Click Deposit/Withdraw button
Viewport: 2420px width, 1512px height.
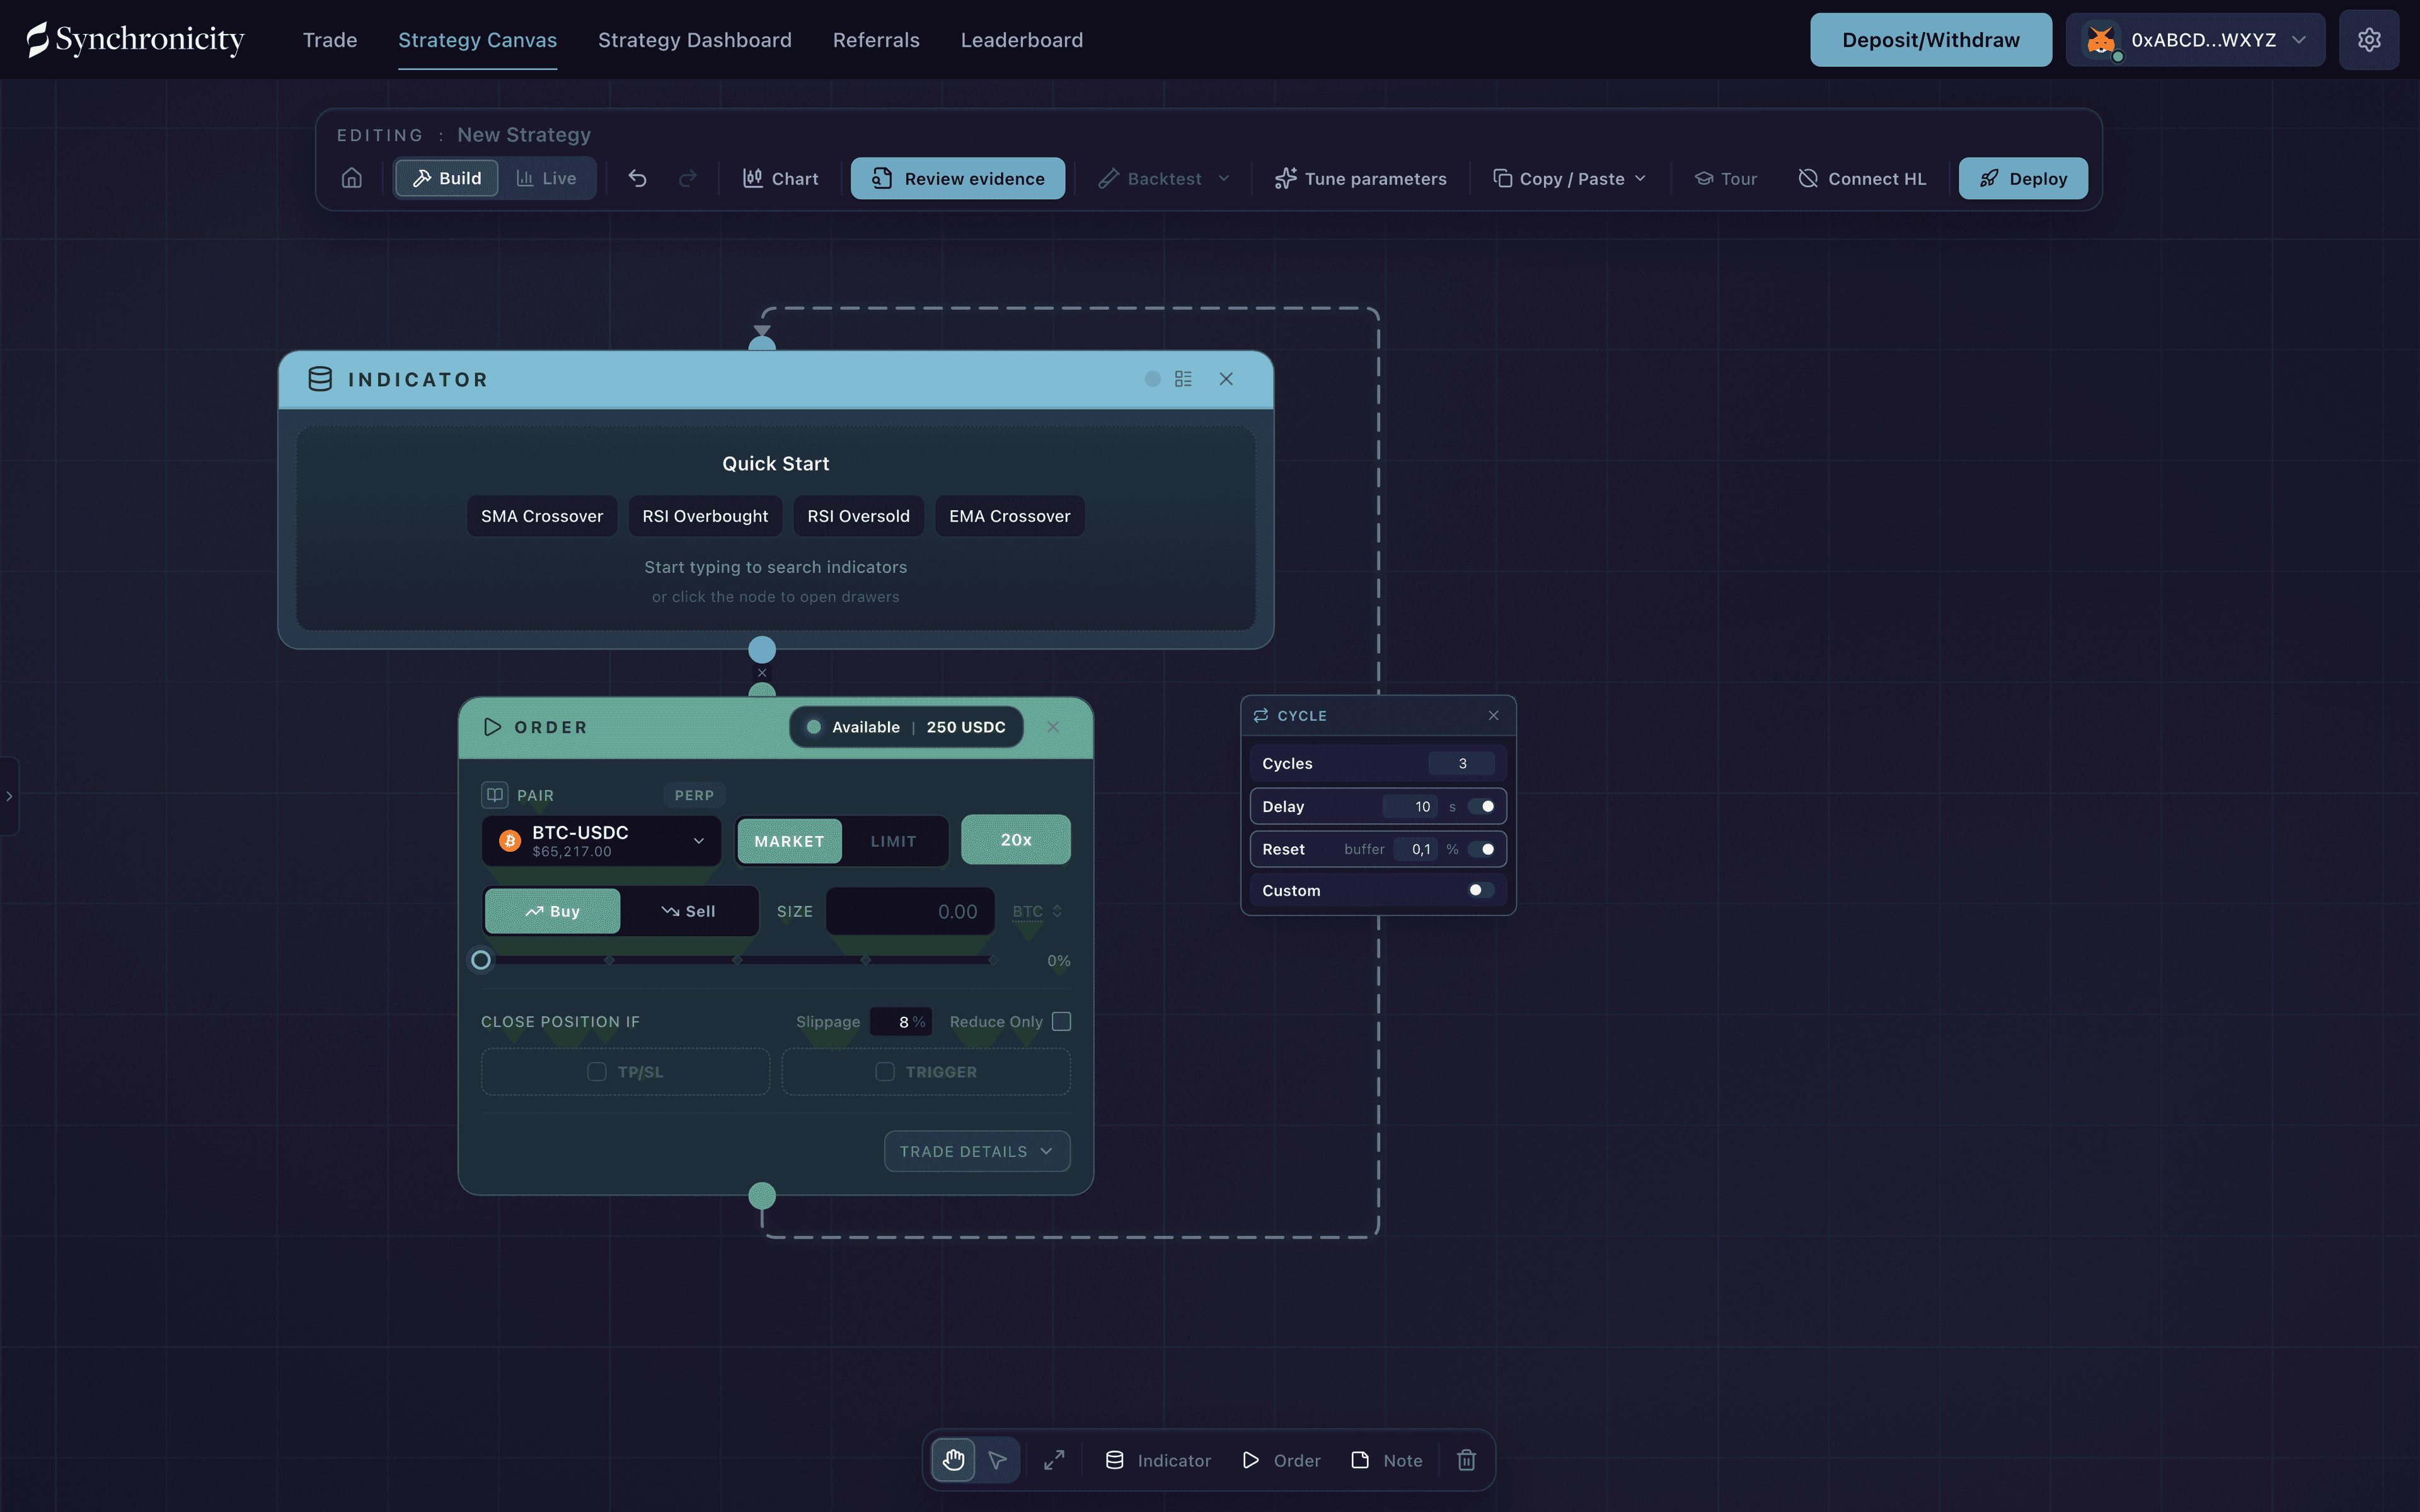[x=1931, y=40]
